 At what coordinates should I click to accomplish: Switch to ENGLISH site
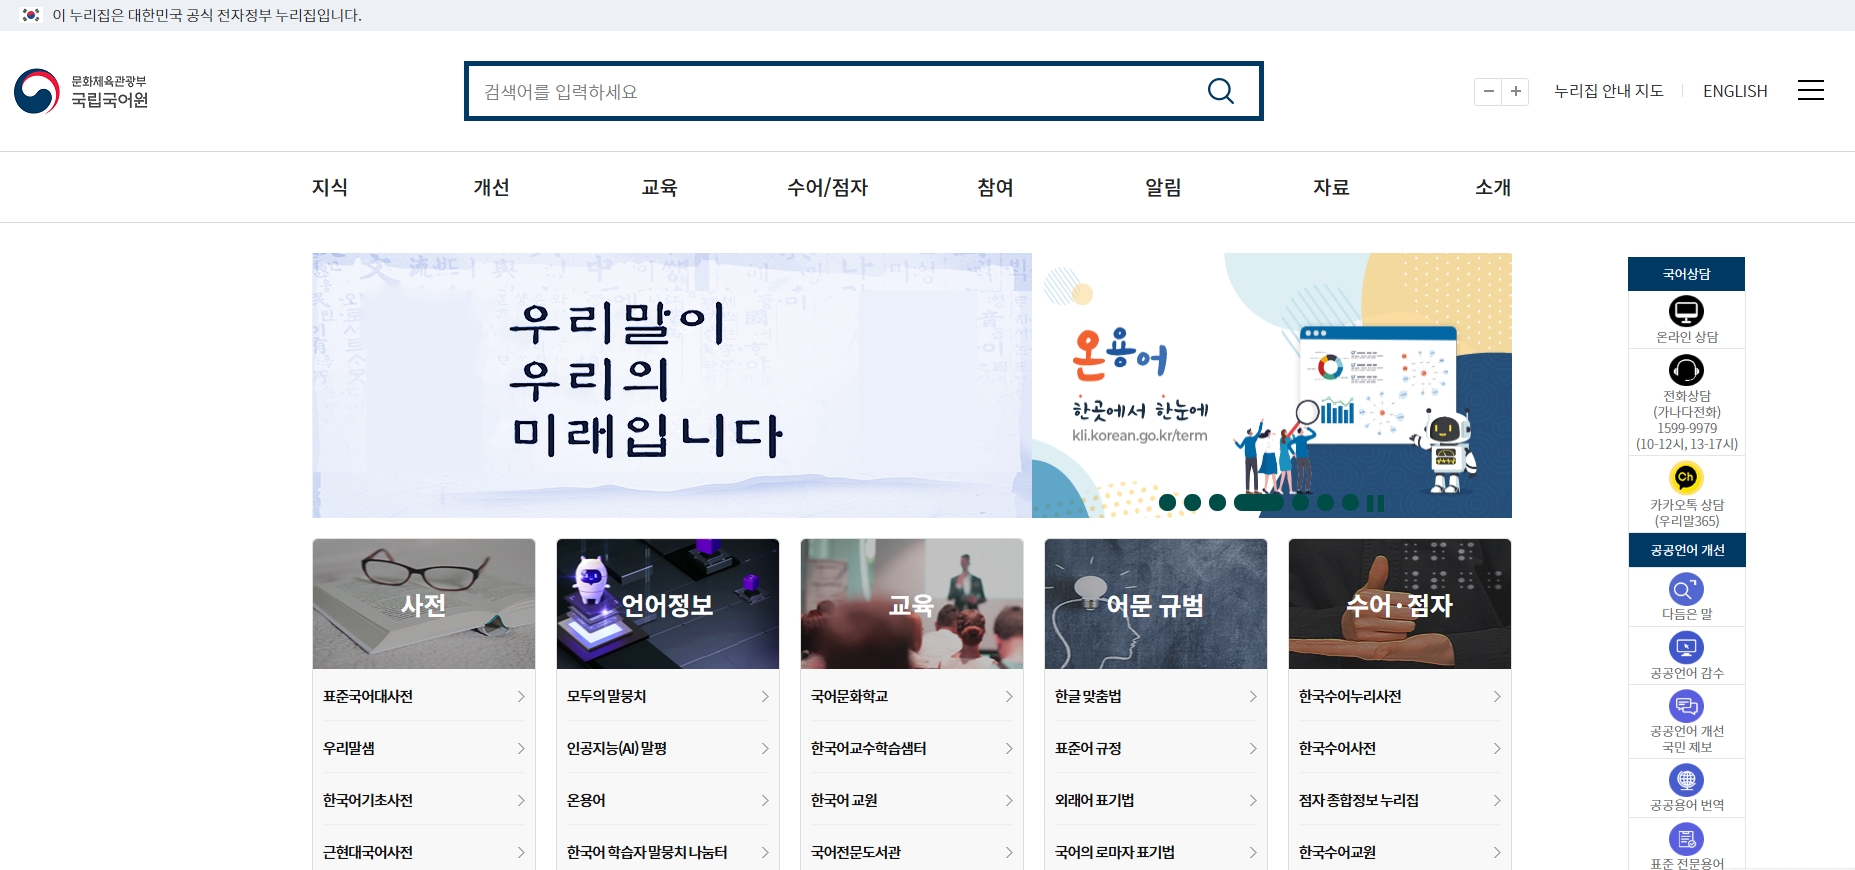1735,91
